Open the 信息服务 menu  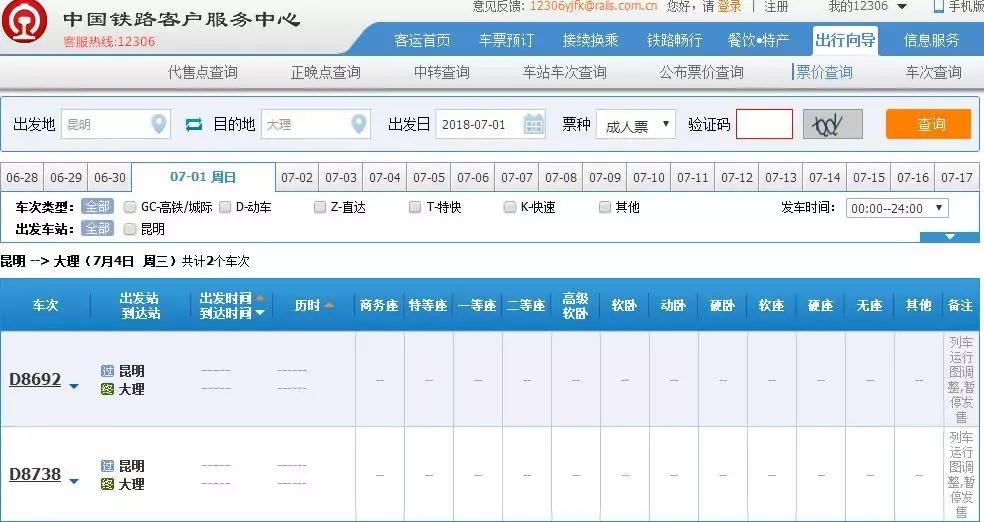point(932,41)
